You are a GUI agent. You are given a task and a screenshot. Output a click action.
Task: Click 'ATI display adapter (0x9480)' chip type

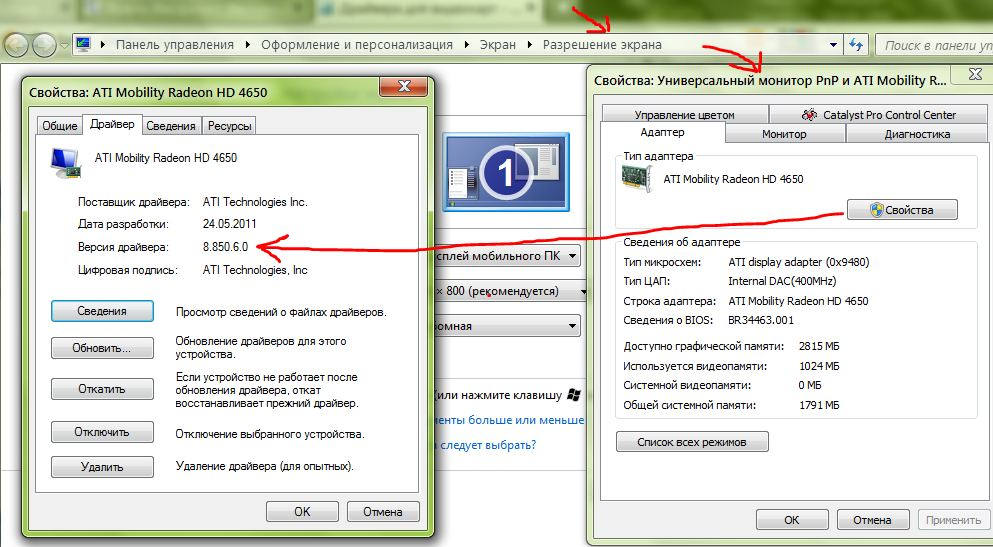tap(799, 261)
